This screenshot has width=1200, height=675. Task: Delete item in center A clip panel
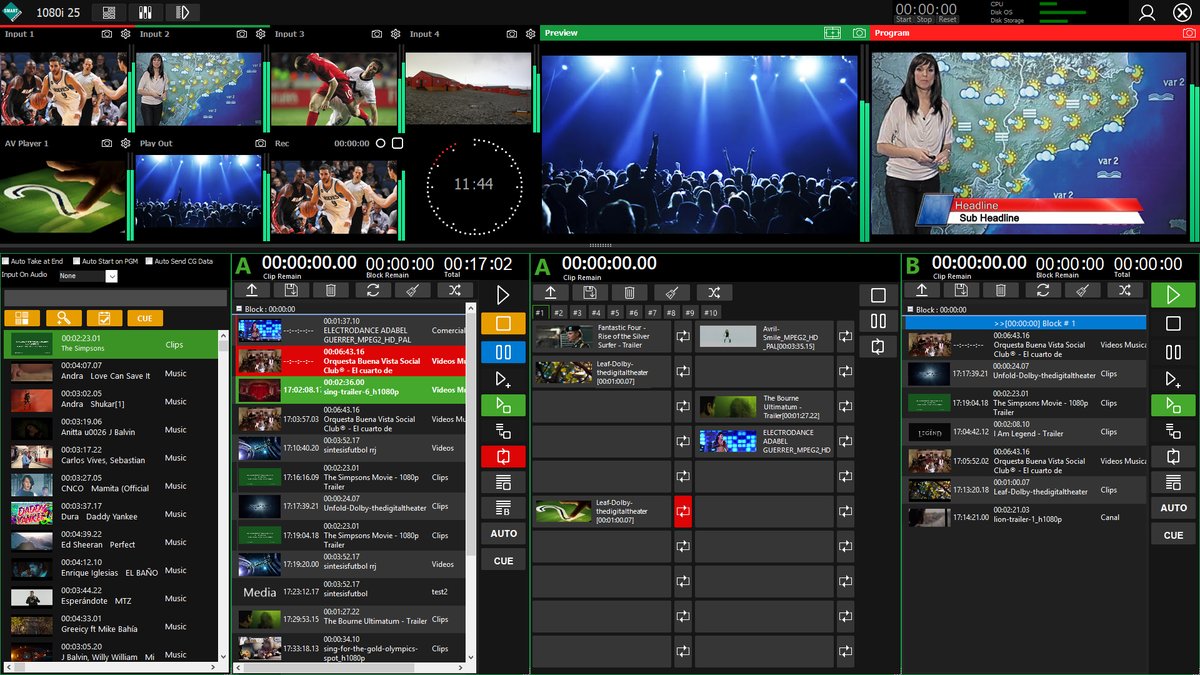(x=630, y=293)
